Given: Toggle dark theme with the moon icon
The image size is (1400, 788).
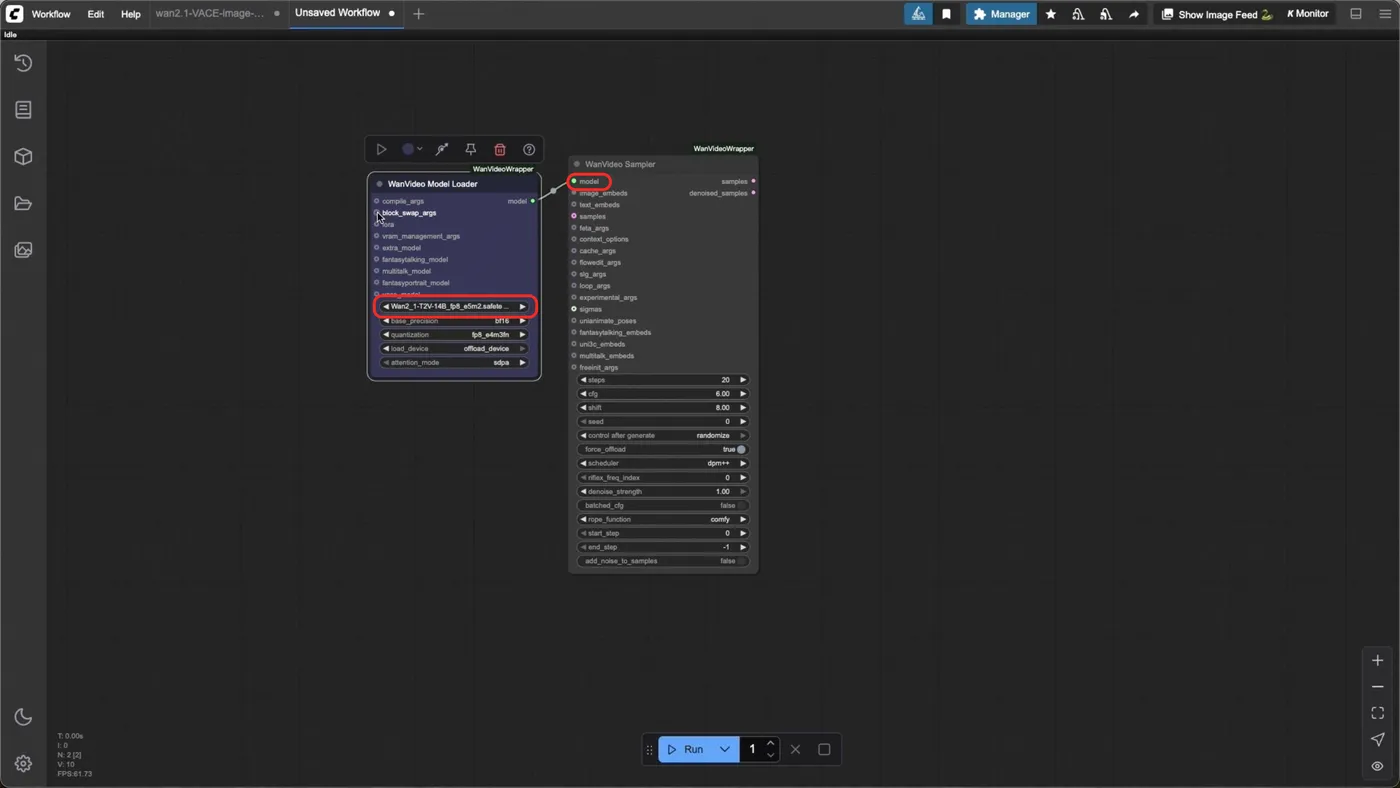Looking at the screenshot, I should (23, 717).
